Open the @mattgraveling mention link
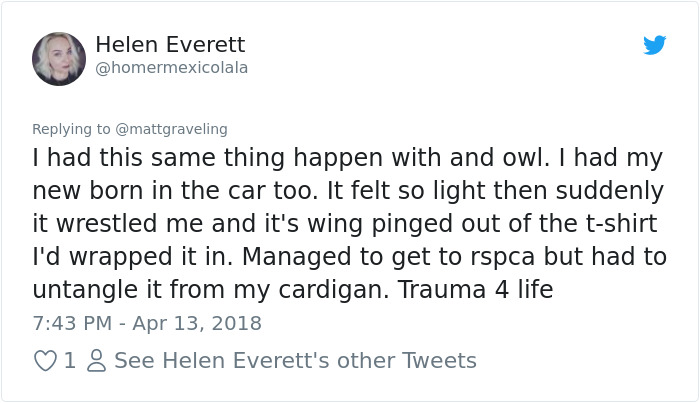 (172, 128)
